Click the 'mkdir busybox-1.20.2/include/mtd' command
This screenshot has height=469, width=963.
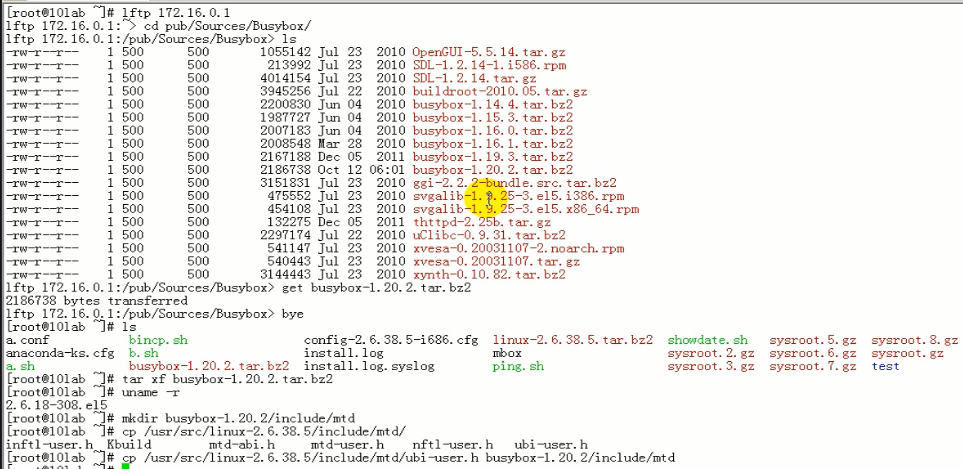click(x=238, y=419)
